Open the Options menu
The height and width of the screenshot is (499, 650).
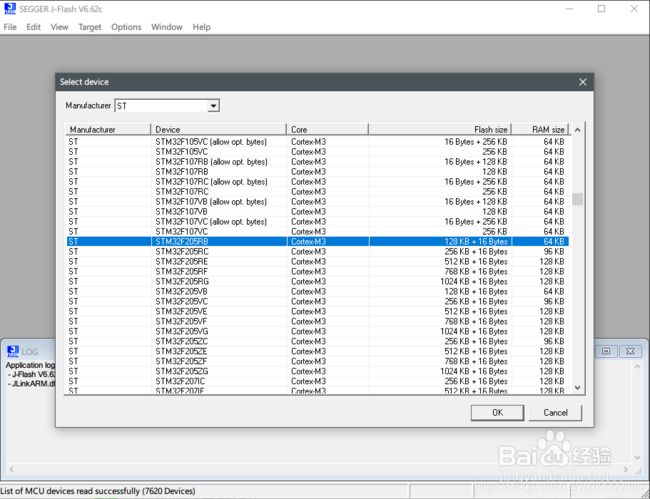click(x=126, y=27)
